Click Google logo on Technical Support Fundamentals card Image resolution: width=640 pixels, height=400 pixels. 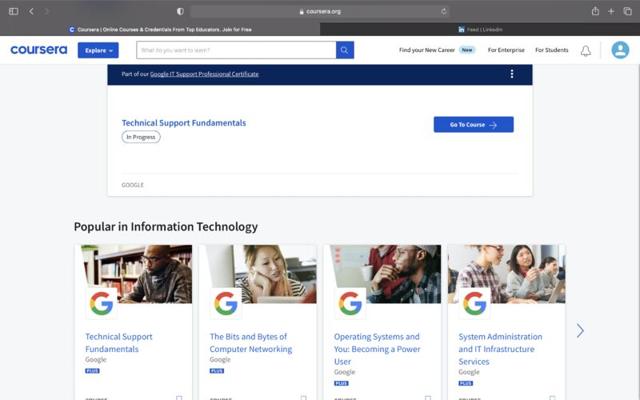coord(101,304)
